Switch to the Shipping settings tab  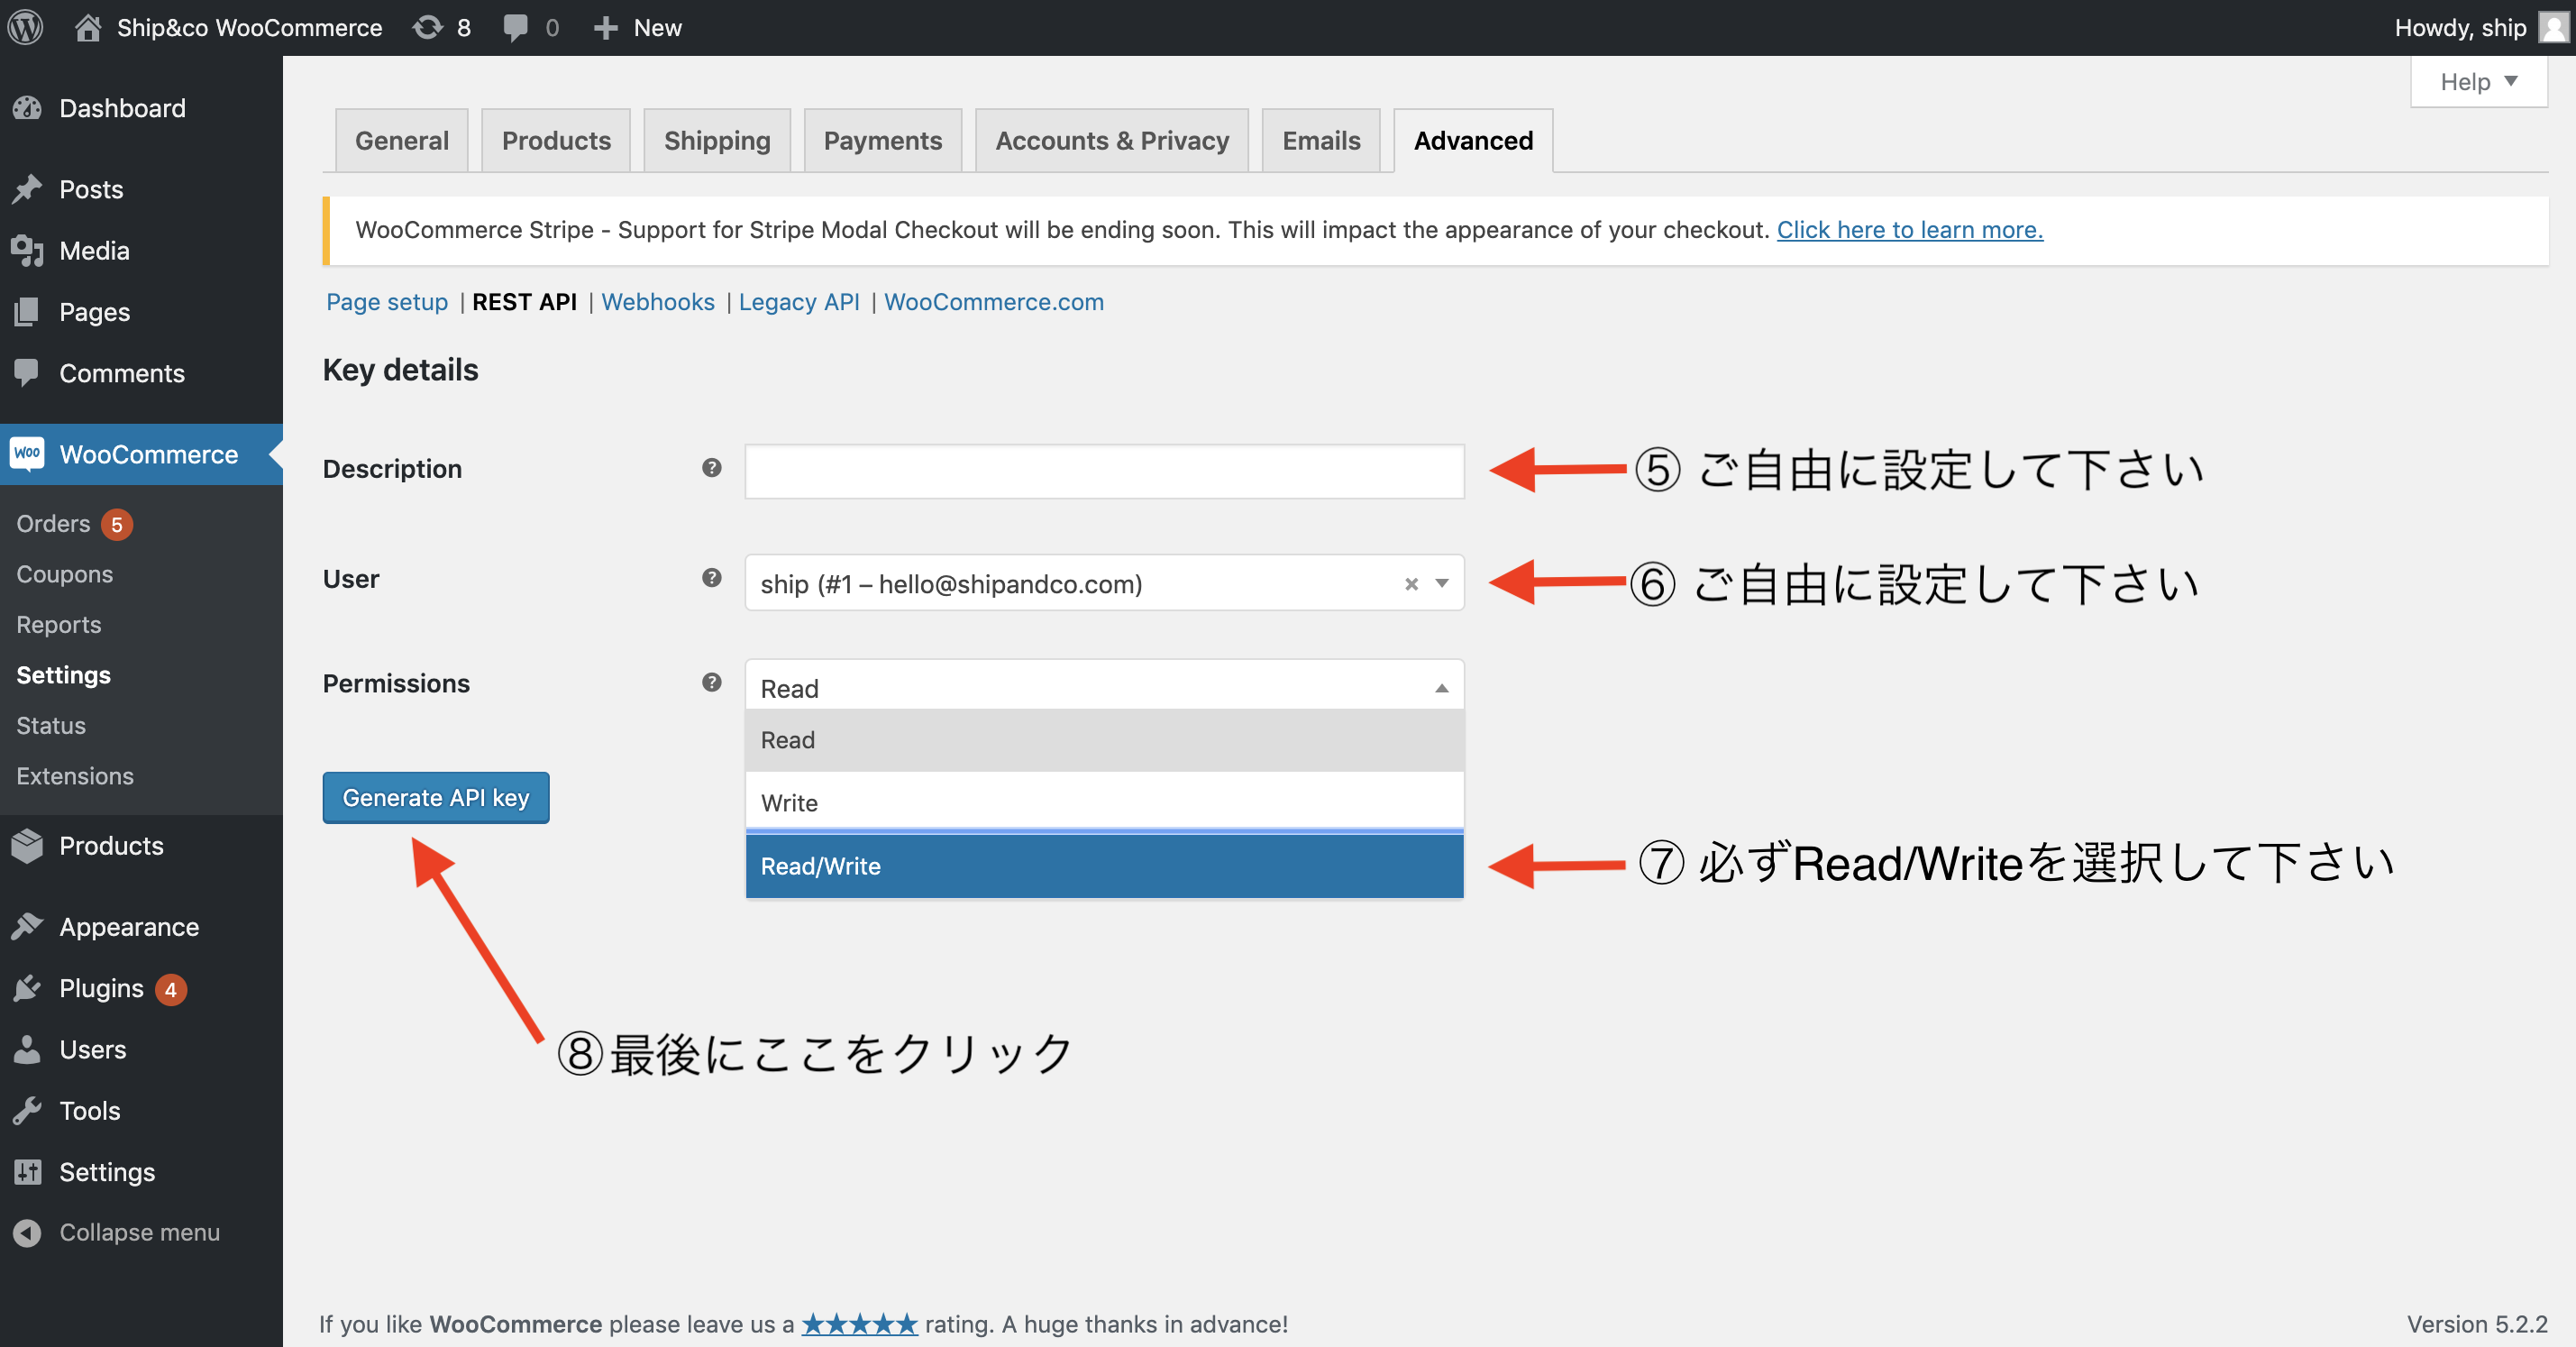coord(717,141)
